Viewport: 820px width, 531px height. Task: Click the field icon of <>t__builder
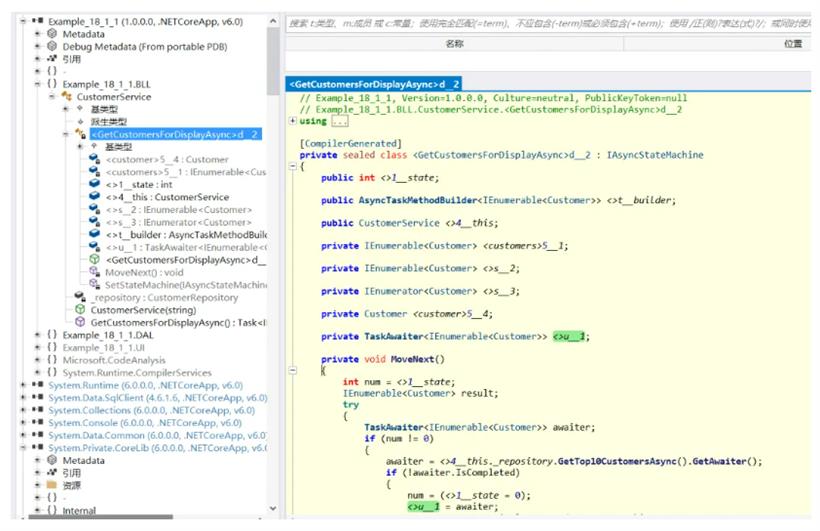(x=95, y=234)
